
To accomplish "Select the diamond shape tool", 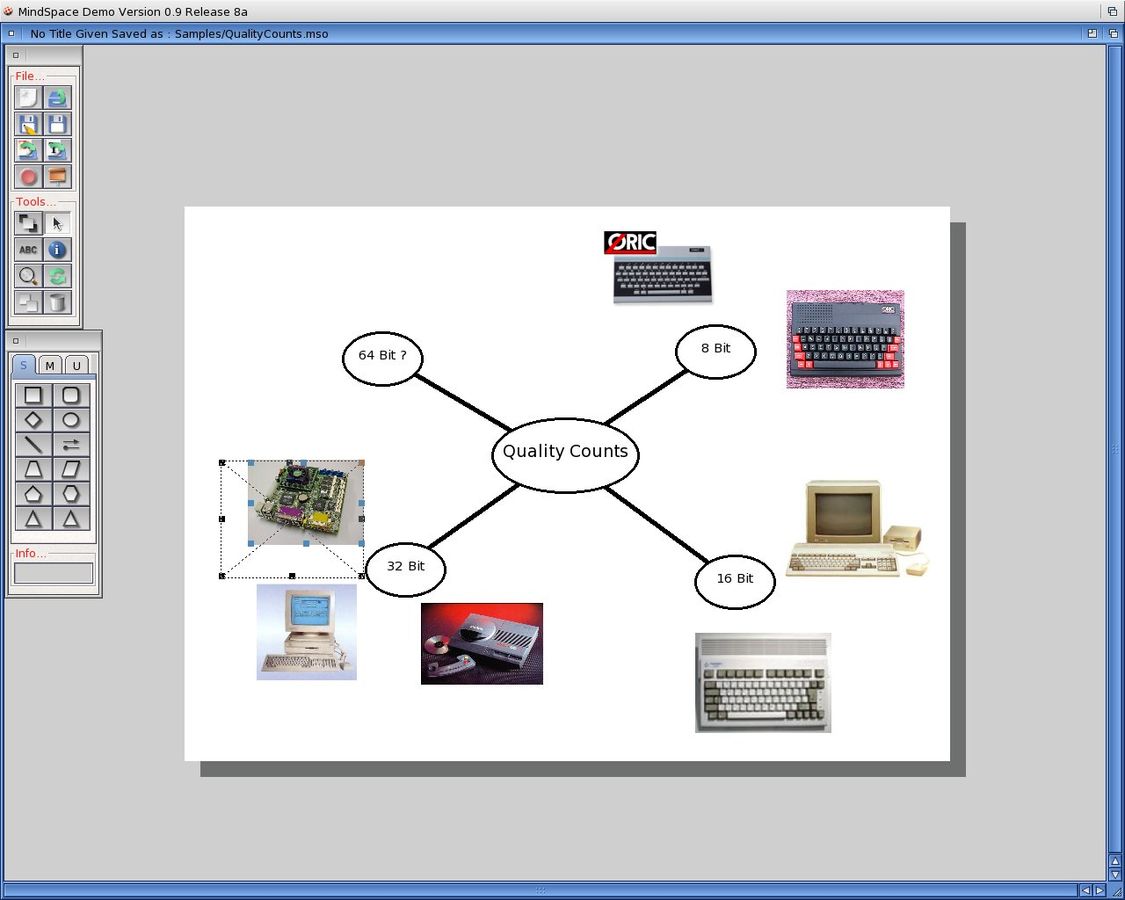I will click(x=33, y=420).
